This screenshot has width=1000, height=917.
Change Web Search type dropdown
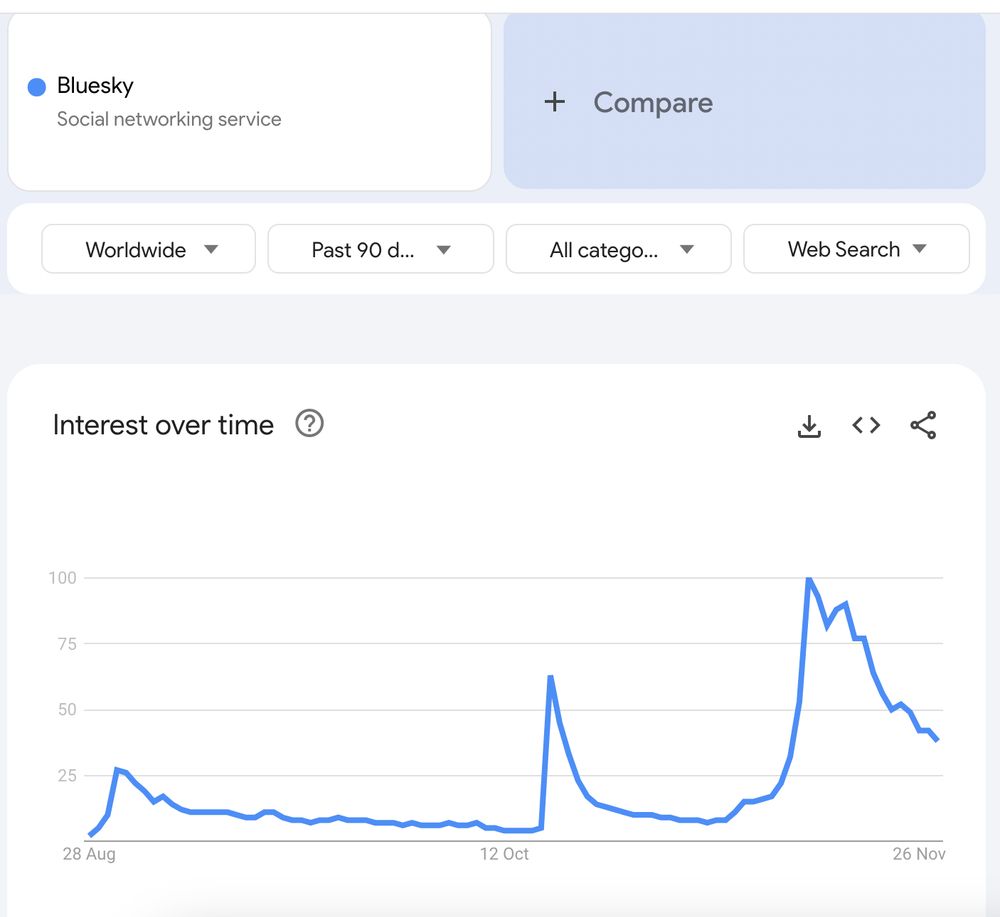pos(856,249)
